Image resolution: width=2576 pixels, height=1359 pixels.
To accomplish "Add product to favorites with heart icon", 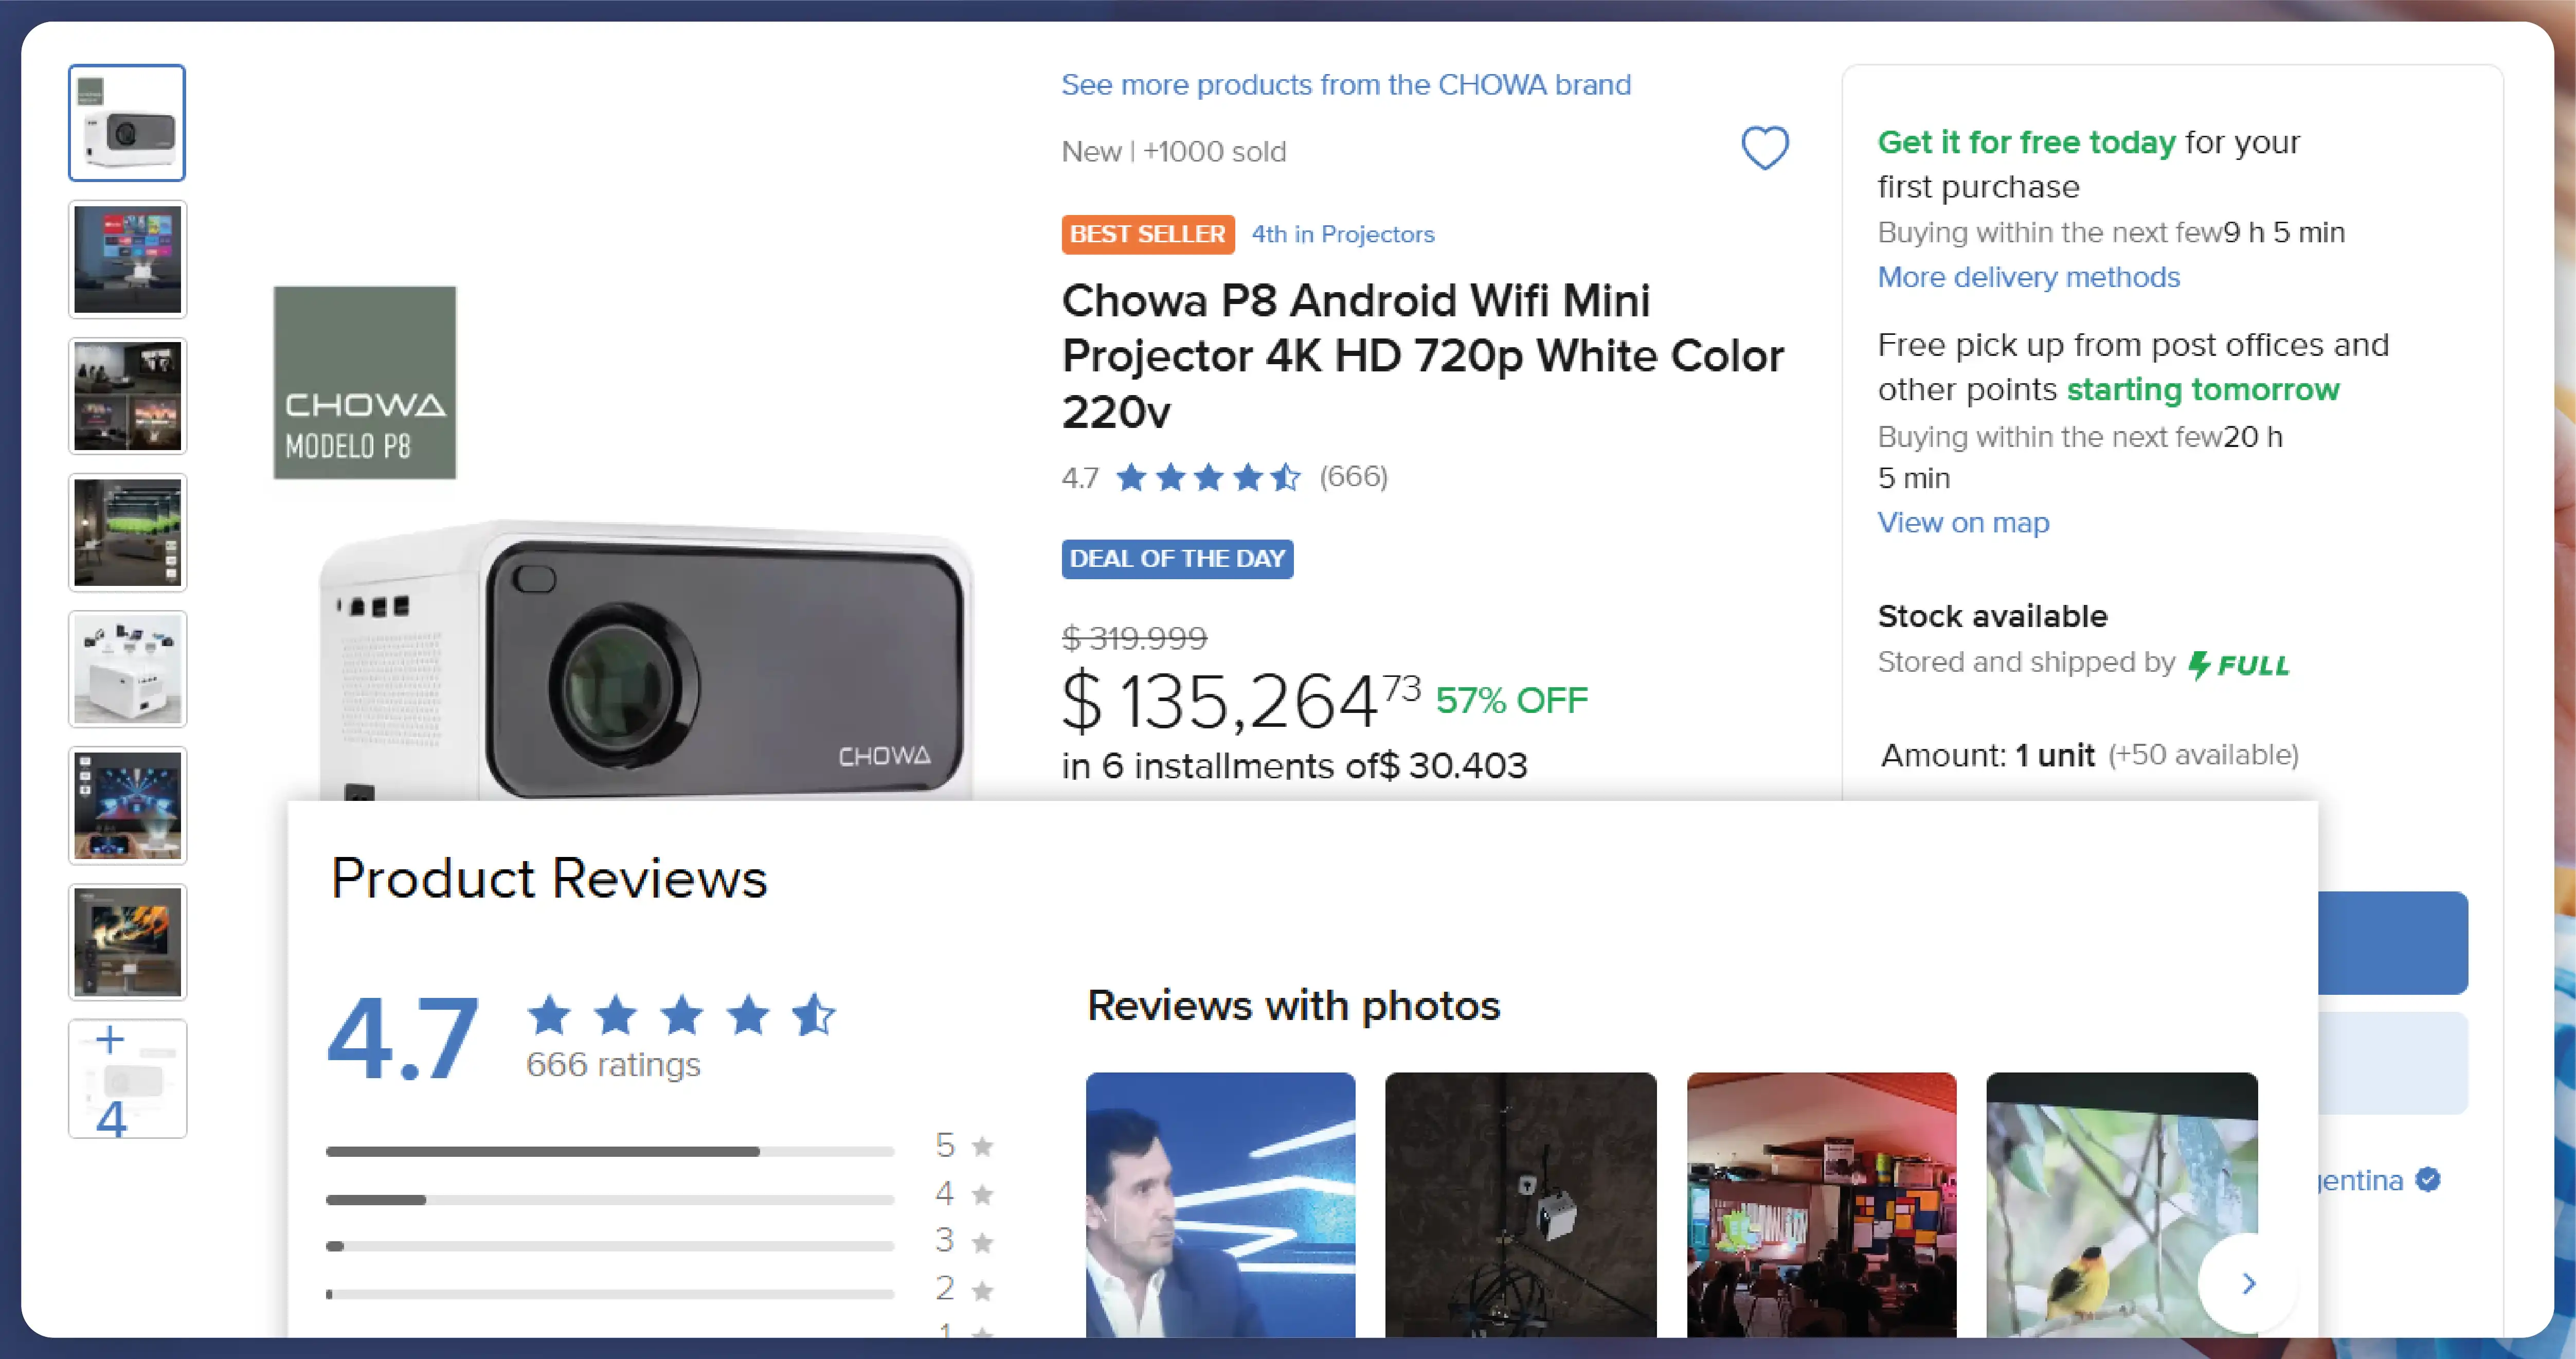I will [1764, 148].
